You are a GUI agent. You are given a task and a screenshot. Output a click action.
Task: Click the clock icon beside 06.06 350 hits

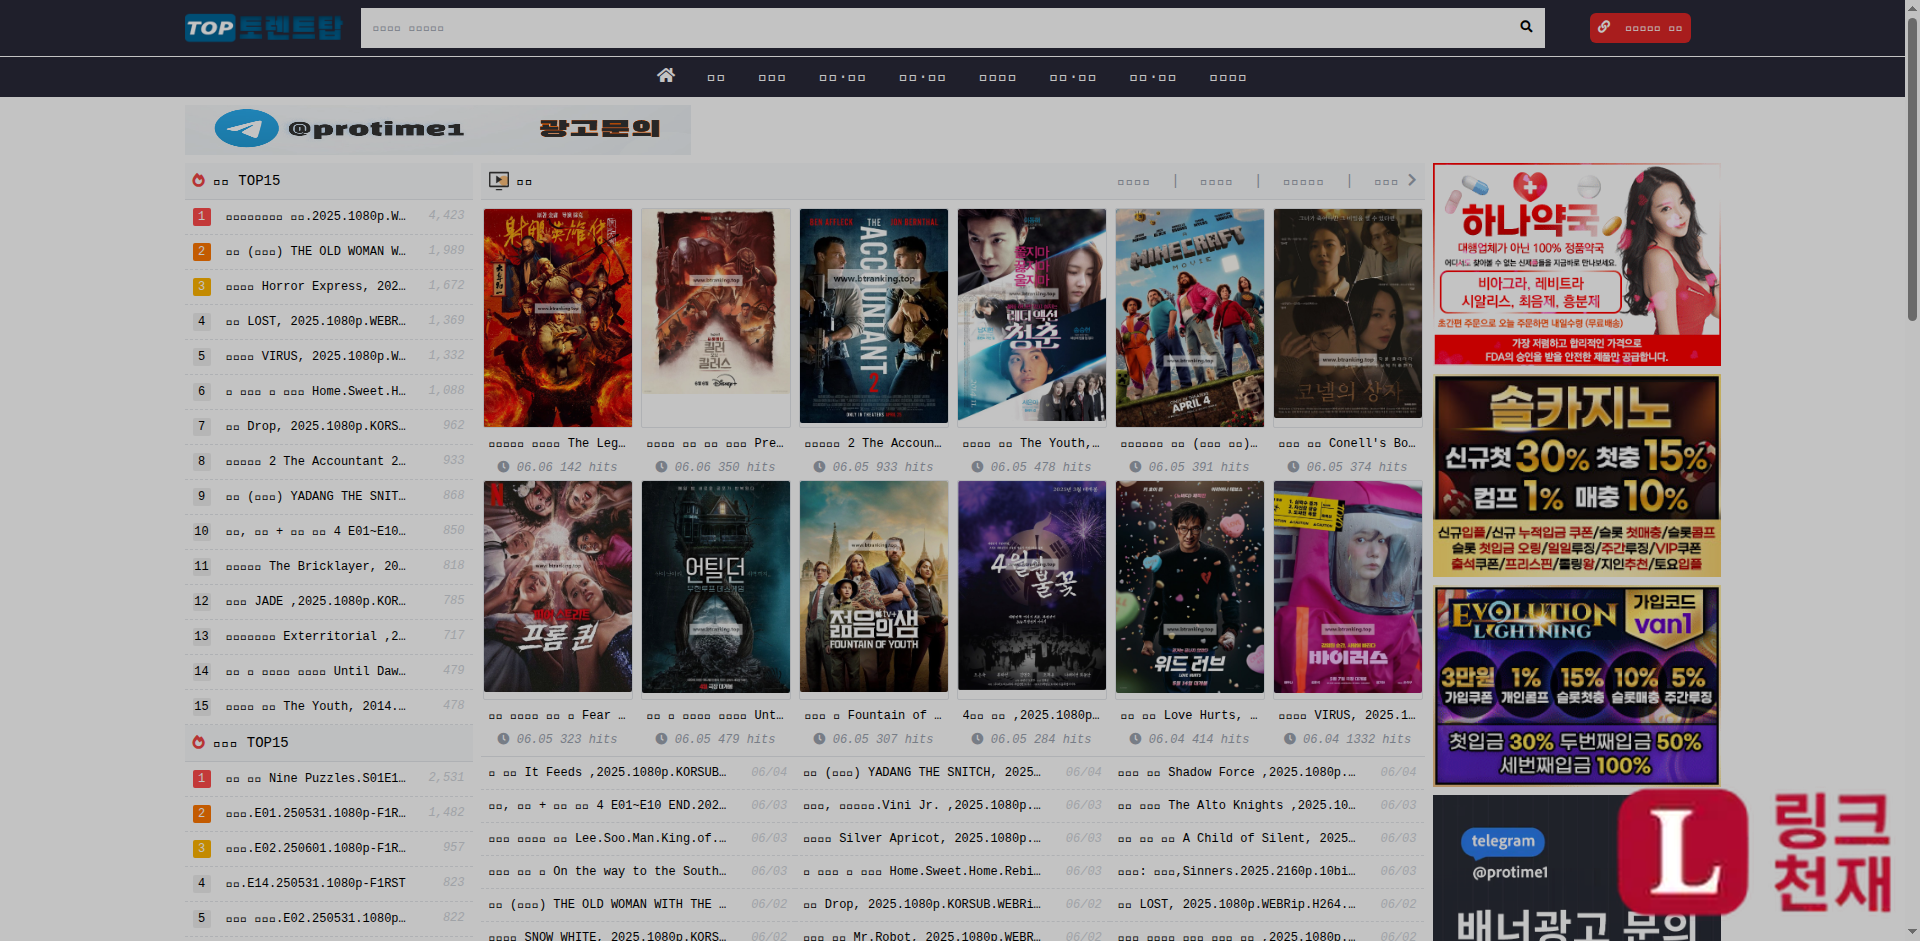pos(661,467)
